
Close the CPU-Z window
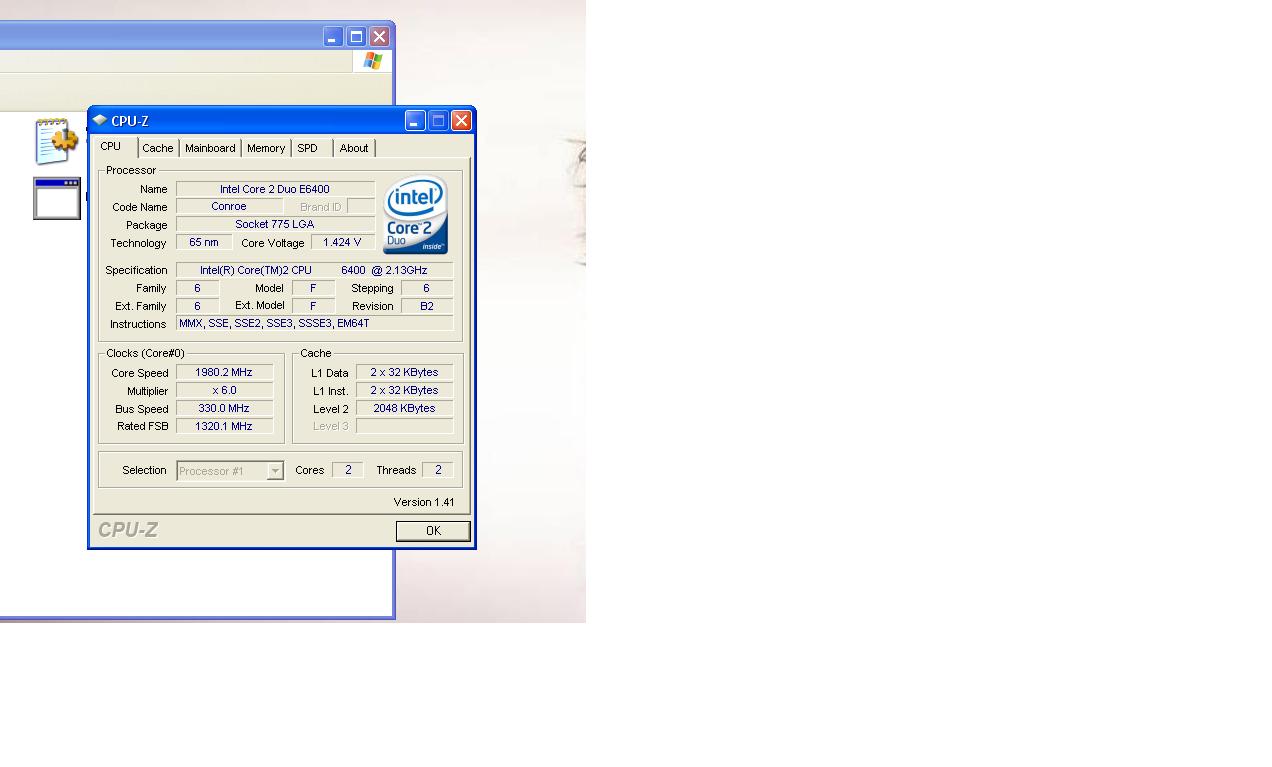pyautogui.click(x=461, y=120)
